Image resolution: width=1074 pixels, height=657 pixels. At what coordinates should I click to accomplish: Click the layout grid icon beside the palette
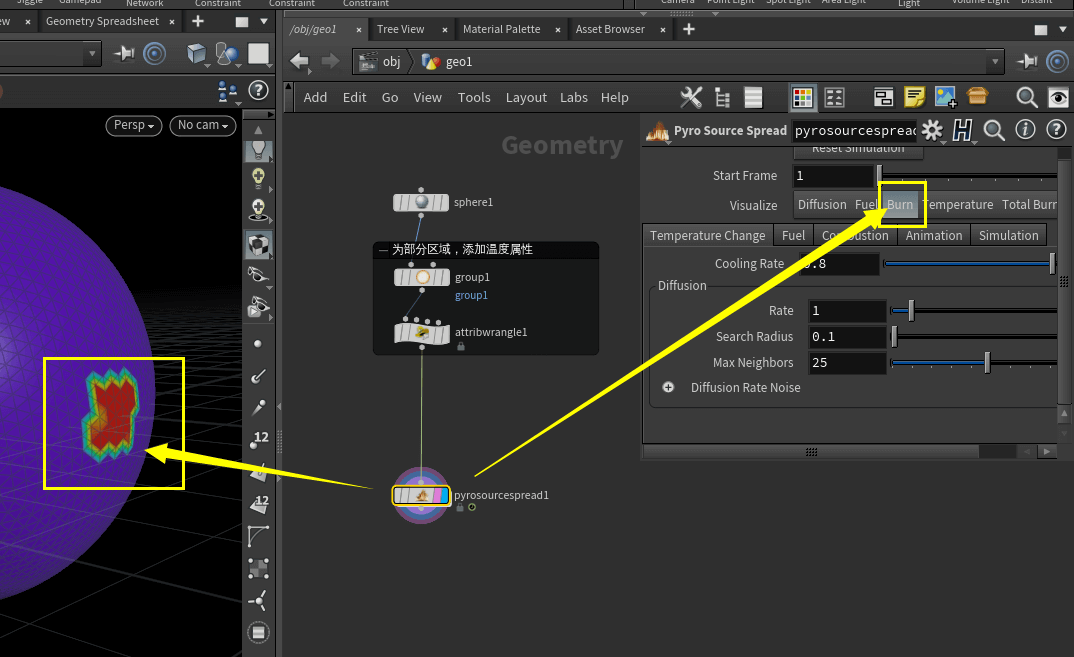coord(834,97)
